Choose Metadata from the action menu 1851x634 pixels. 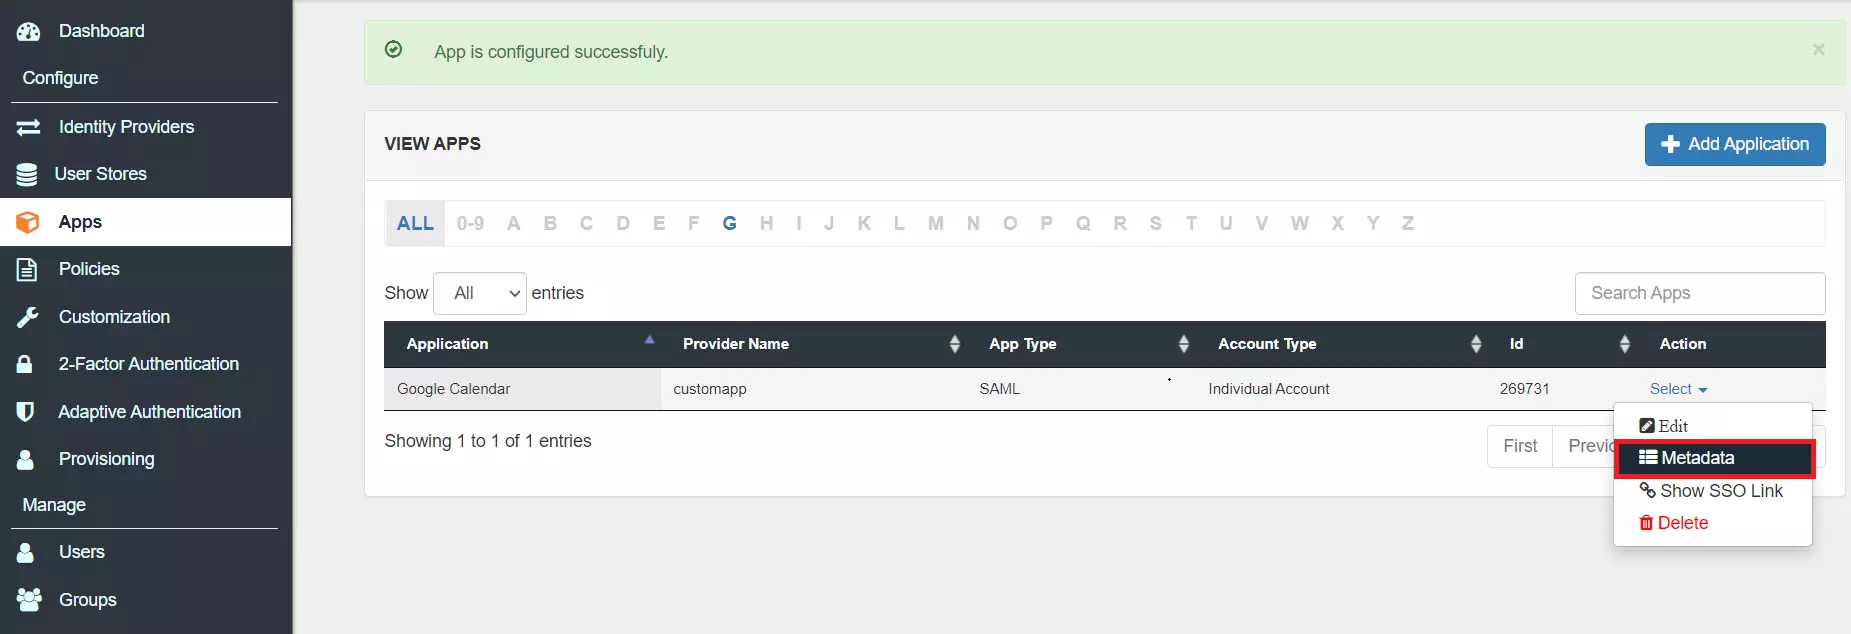point(1713,458)
